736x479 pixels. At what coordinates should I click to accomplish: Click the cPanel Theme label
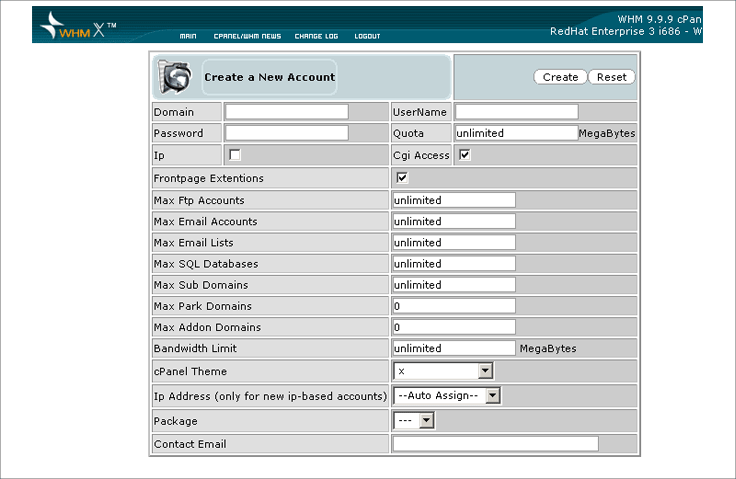(190, 371)
